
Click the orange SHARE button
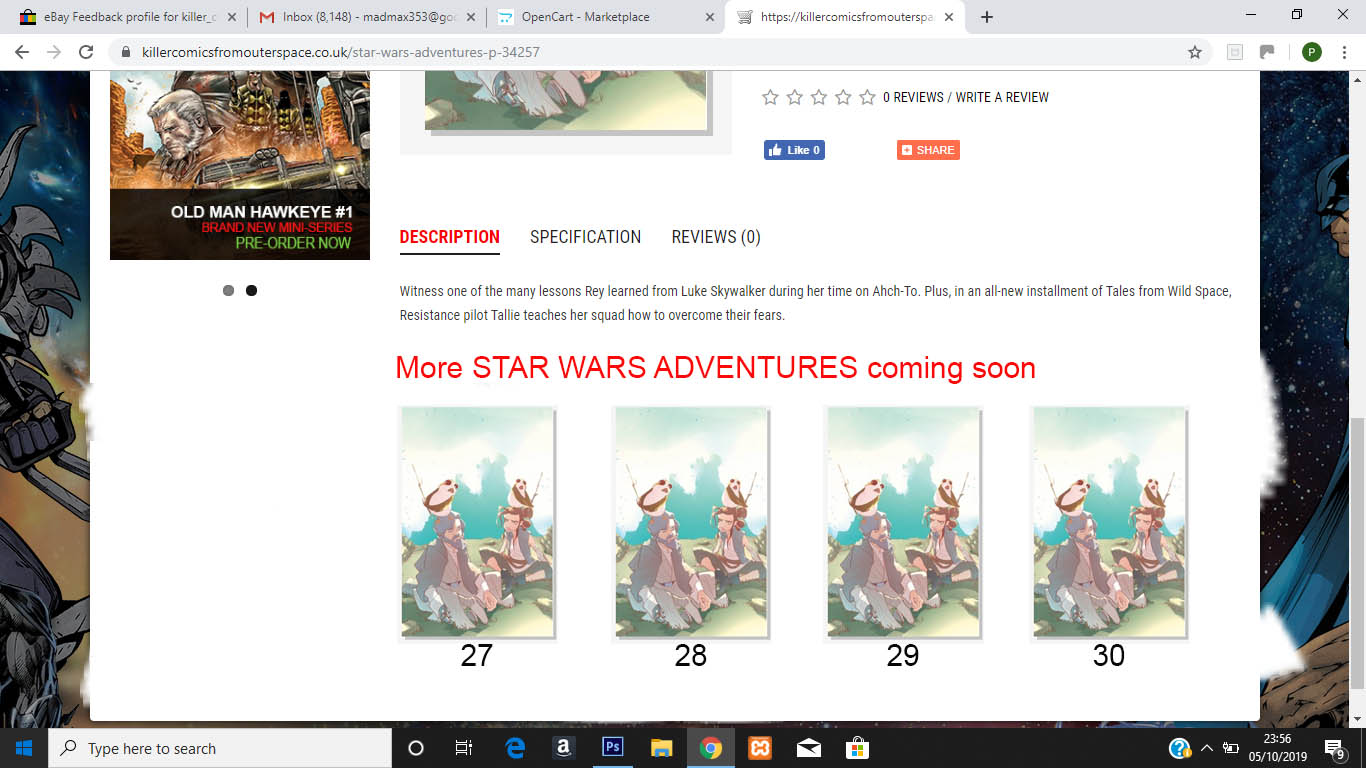click(928, 150)
